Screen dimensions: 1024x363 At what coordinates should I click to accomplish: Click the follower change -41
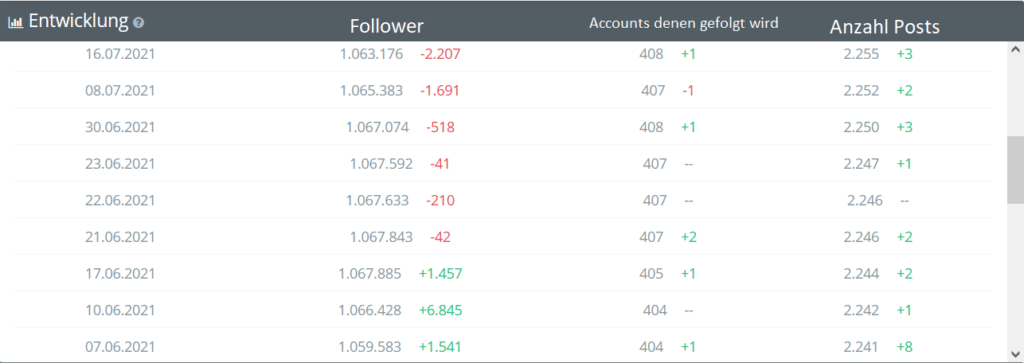[440, 163]
